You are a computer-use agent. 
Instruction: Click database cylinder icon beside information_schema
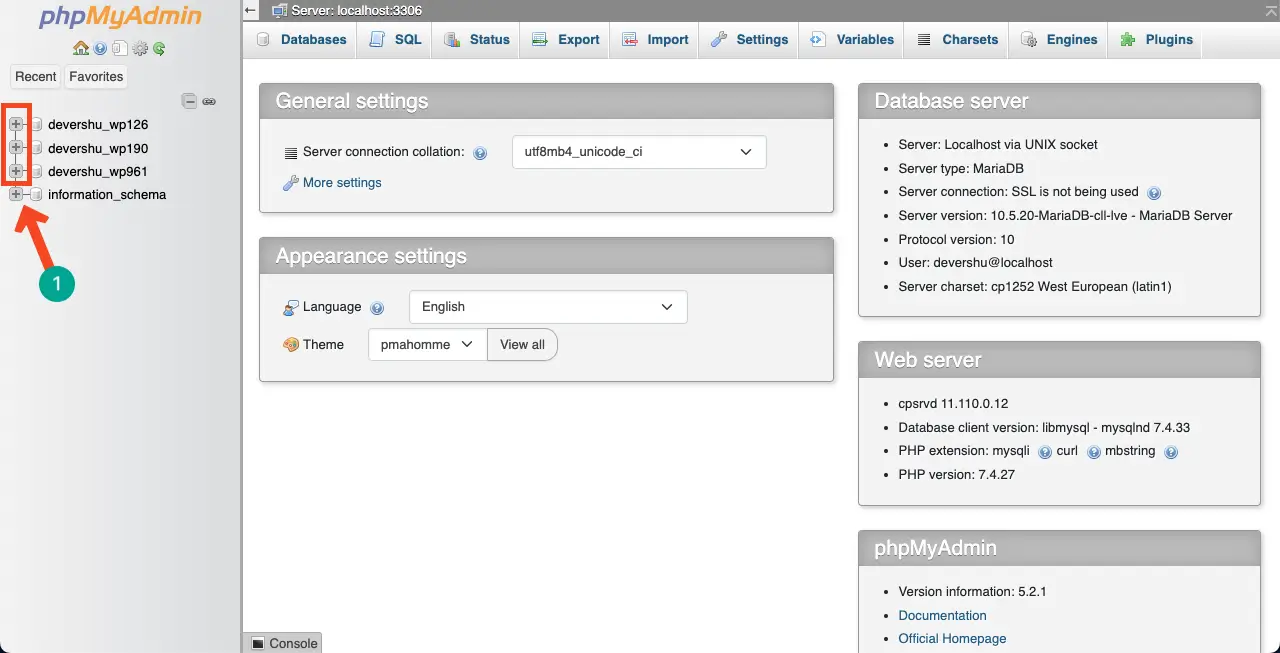[37, 195]
